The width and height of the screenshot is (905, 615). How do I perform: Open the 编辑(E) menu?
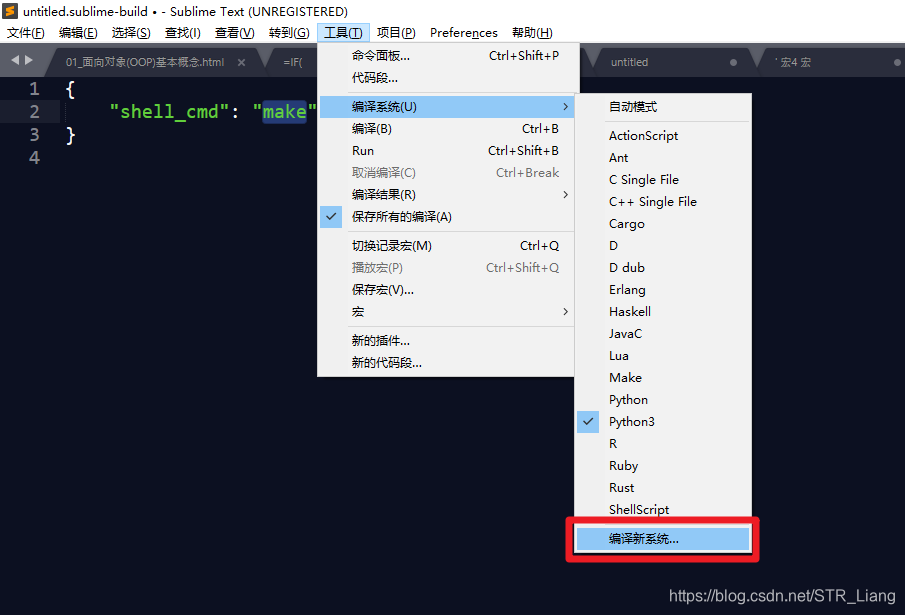pyautogui.click(x=78, y=33)
